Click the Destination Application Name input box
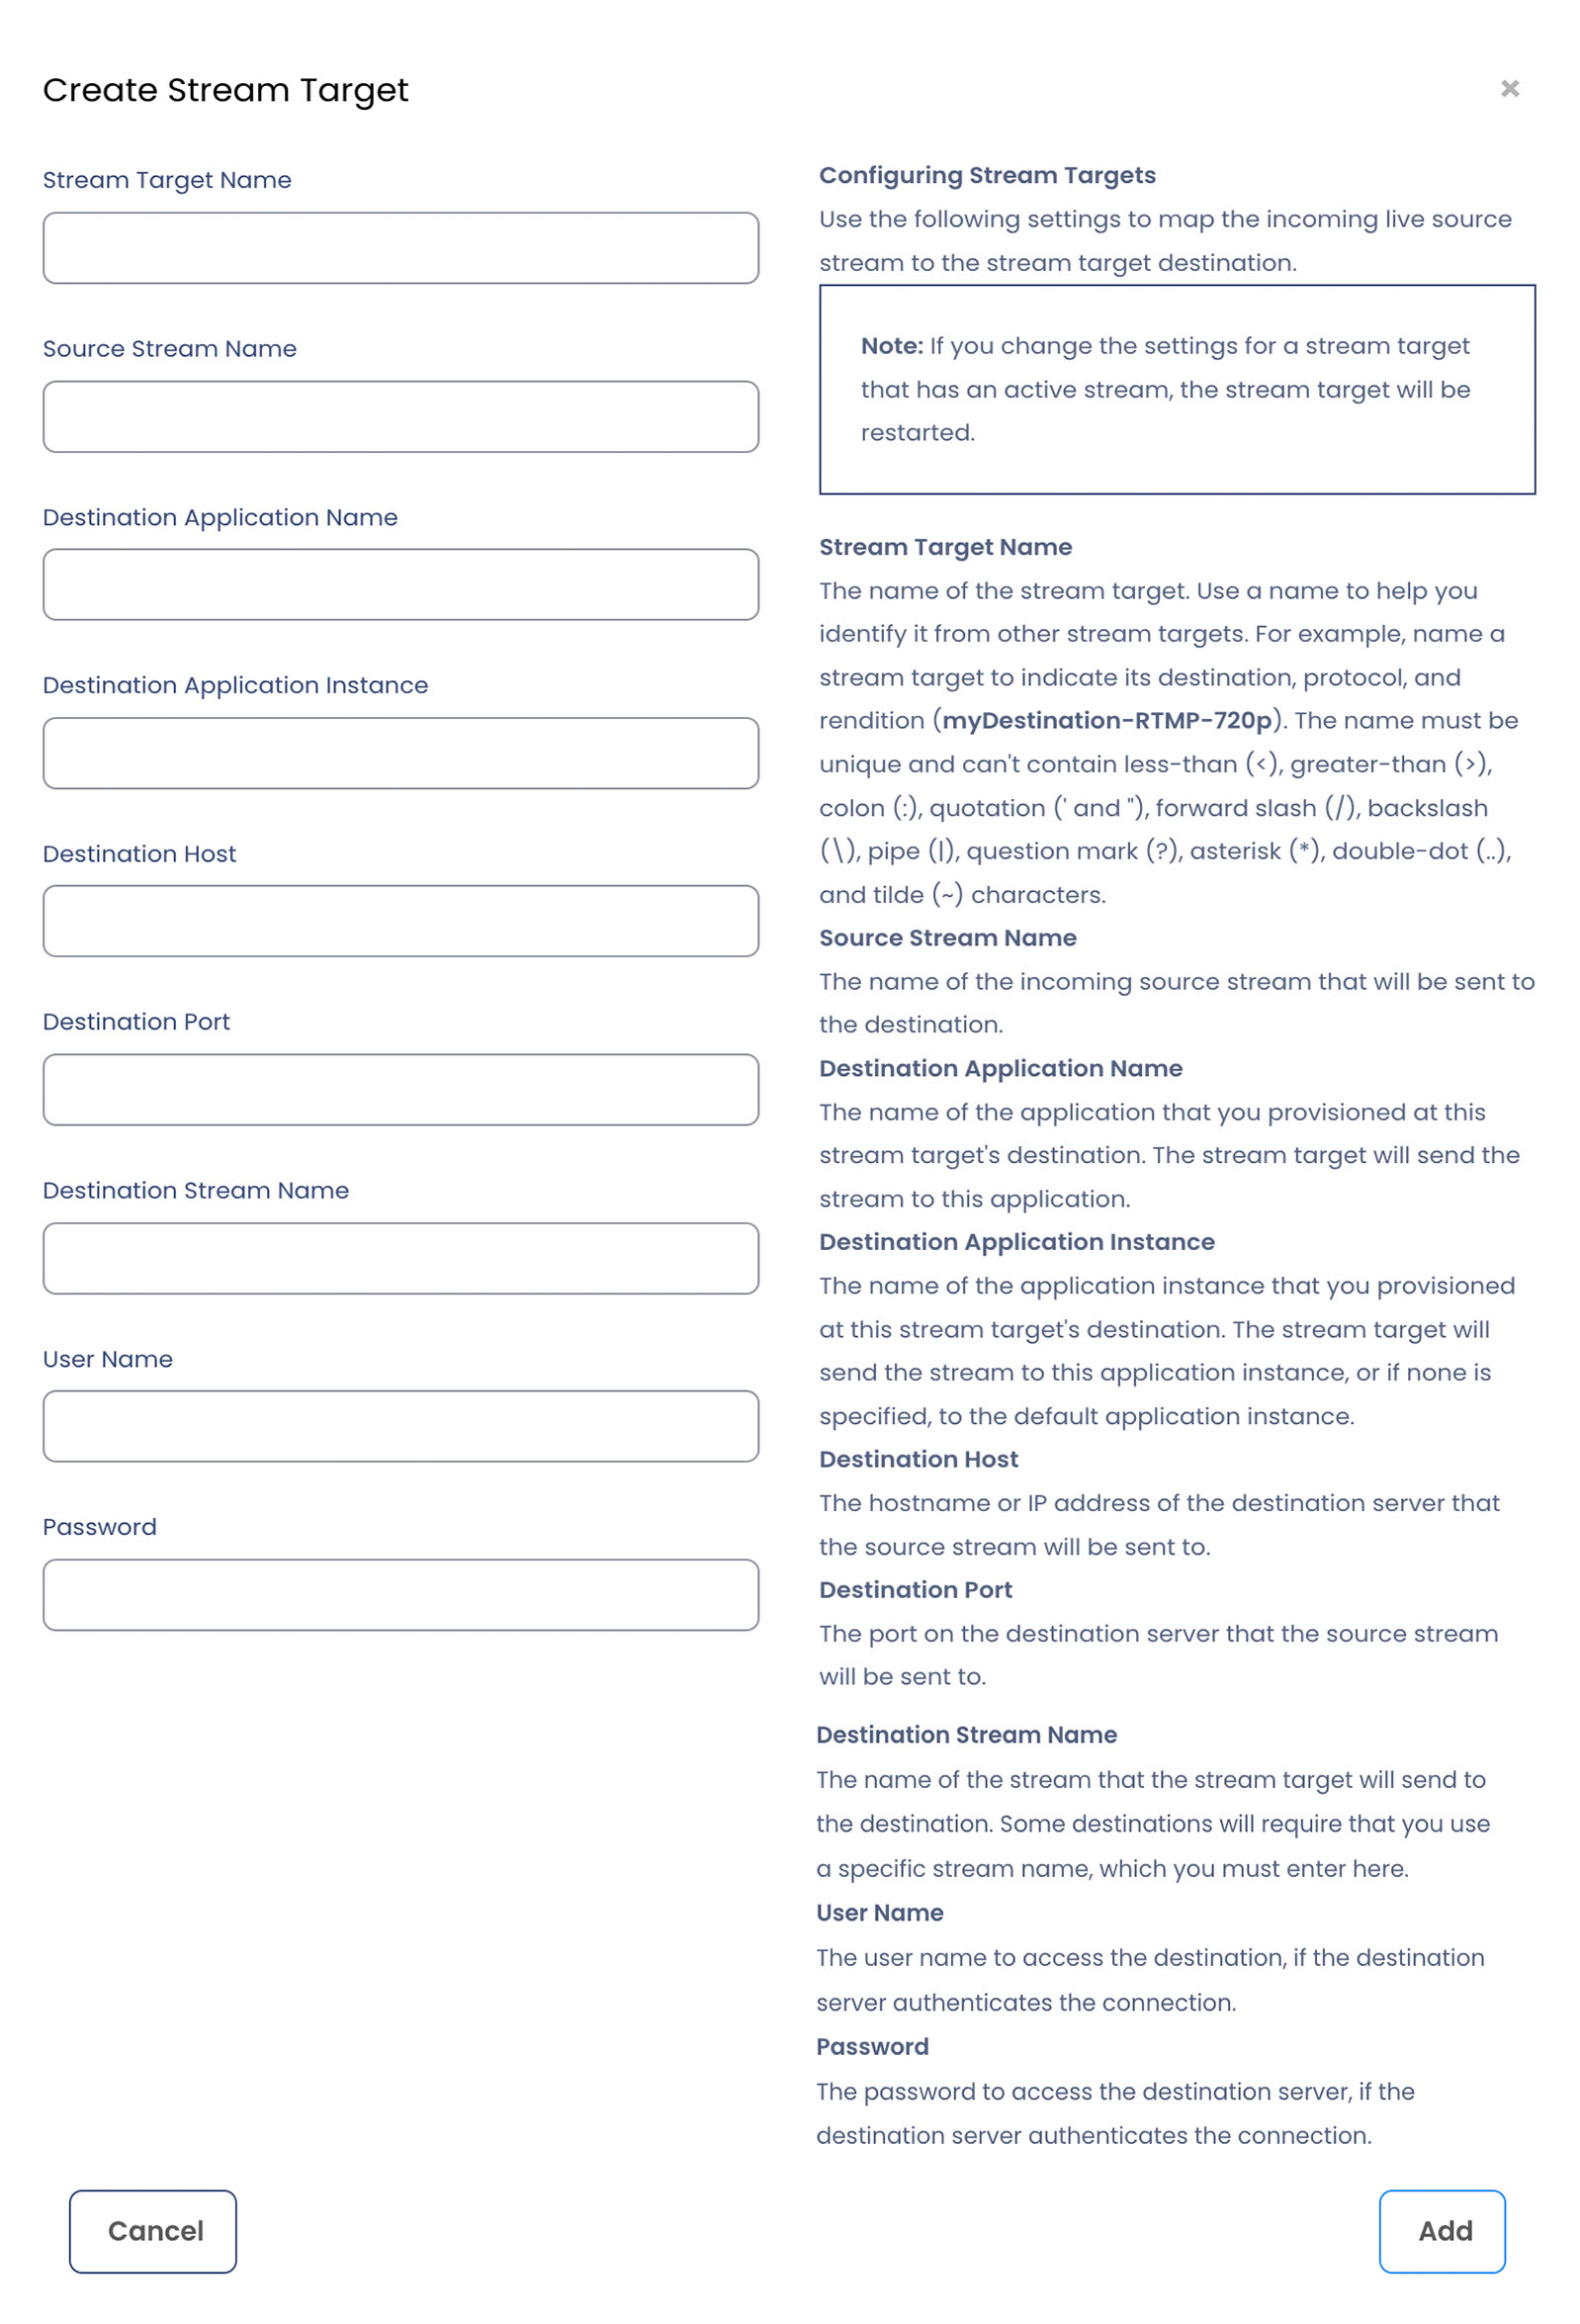1580x2324 pixels. [400, 584]
